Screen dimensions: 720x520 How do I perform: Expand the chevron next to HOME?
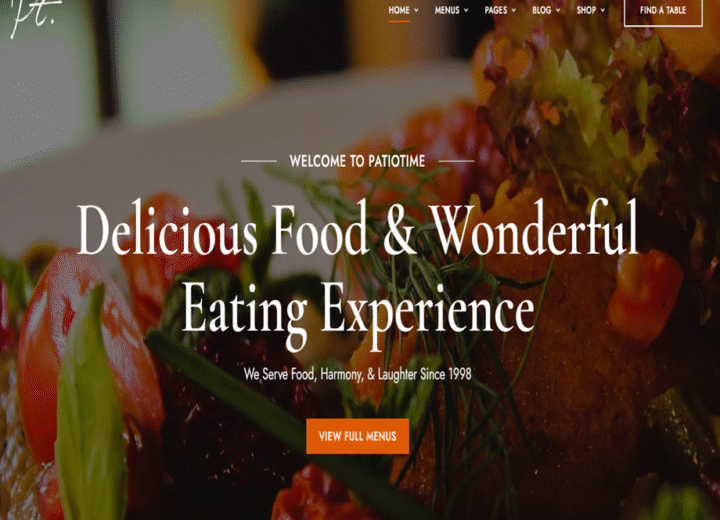[416, 10]
